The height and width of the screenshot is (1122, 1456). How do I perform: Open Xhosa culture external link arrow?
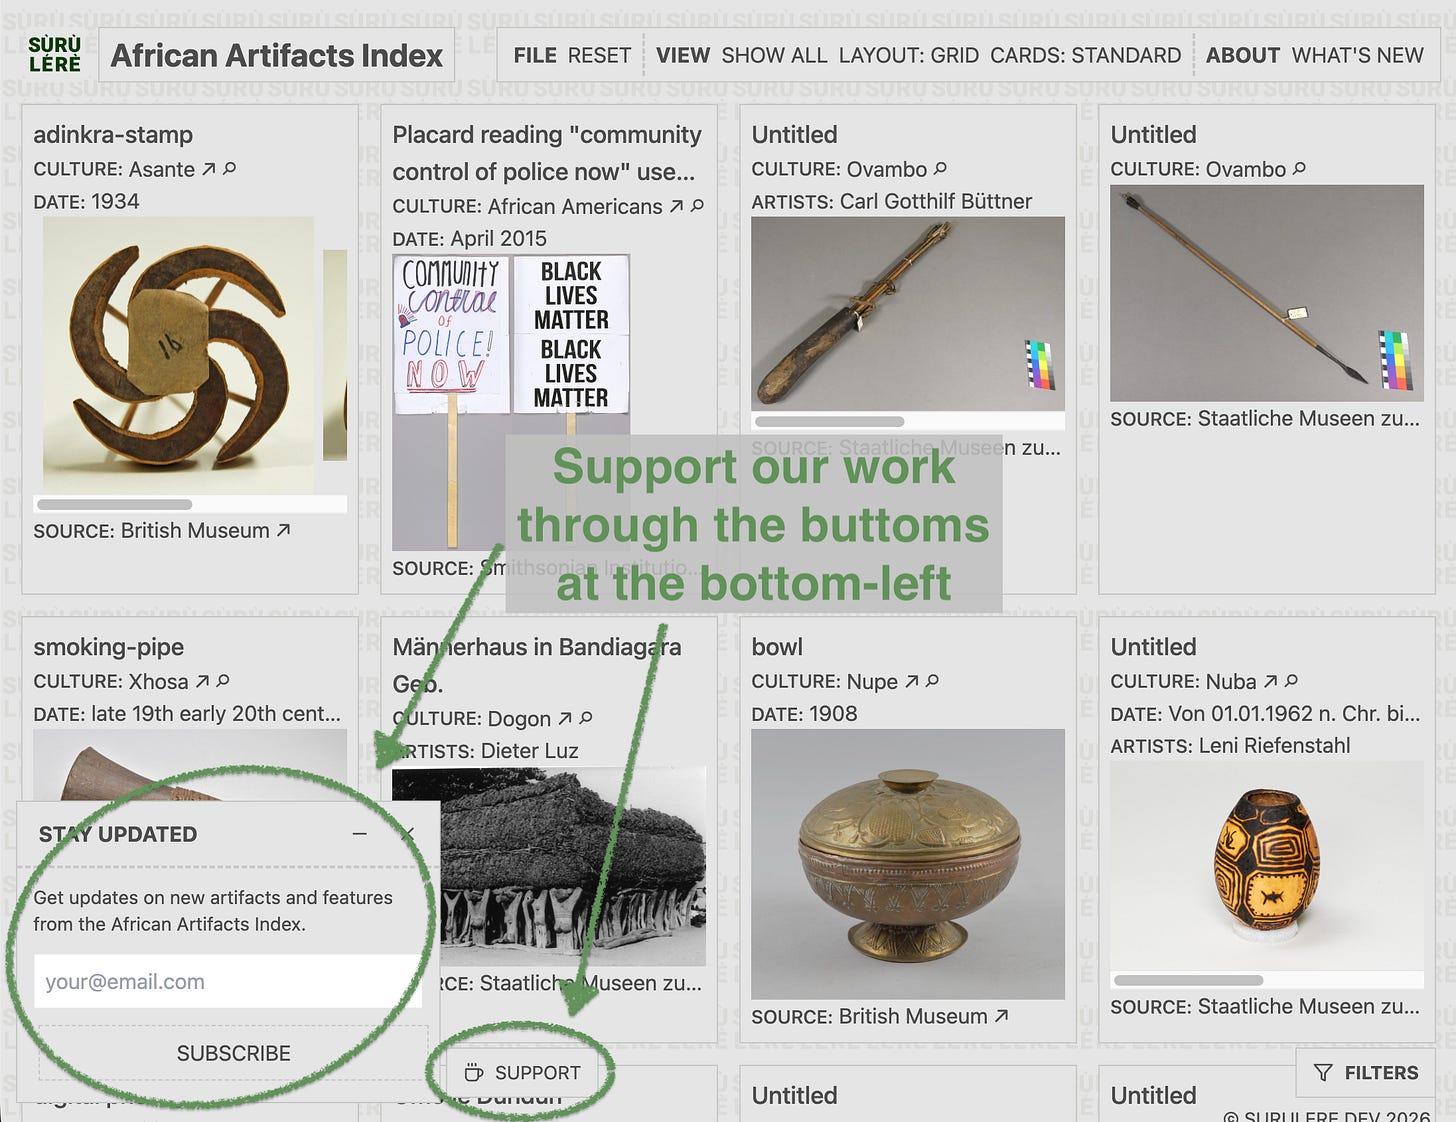tap(202, 681)
